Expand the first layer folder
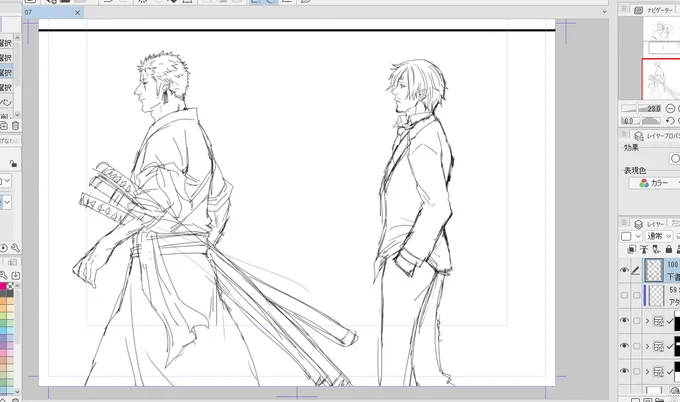Image resolution: width=680 pixels, height=402 pixels. [x=647, y=321]
